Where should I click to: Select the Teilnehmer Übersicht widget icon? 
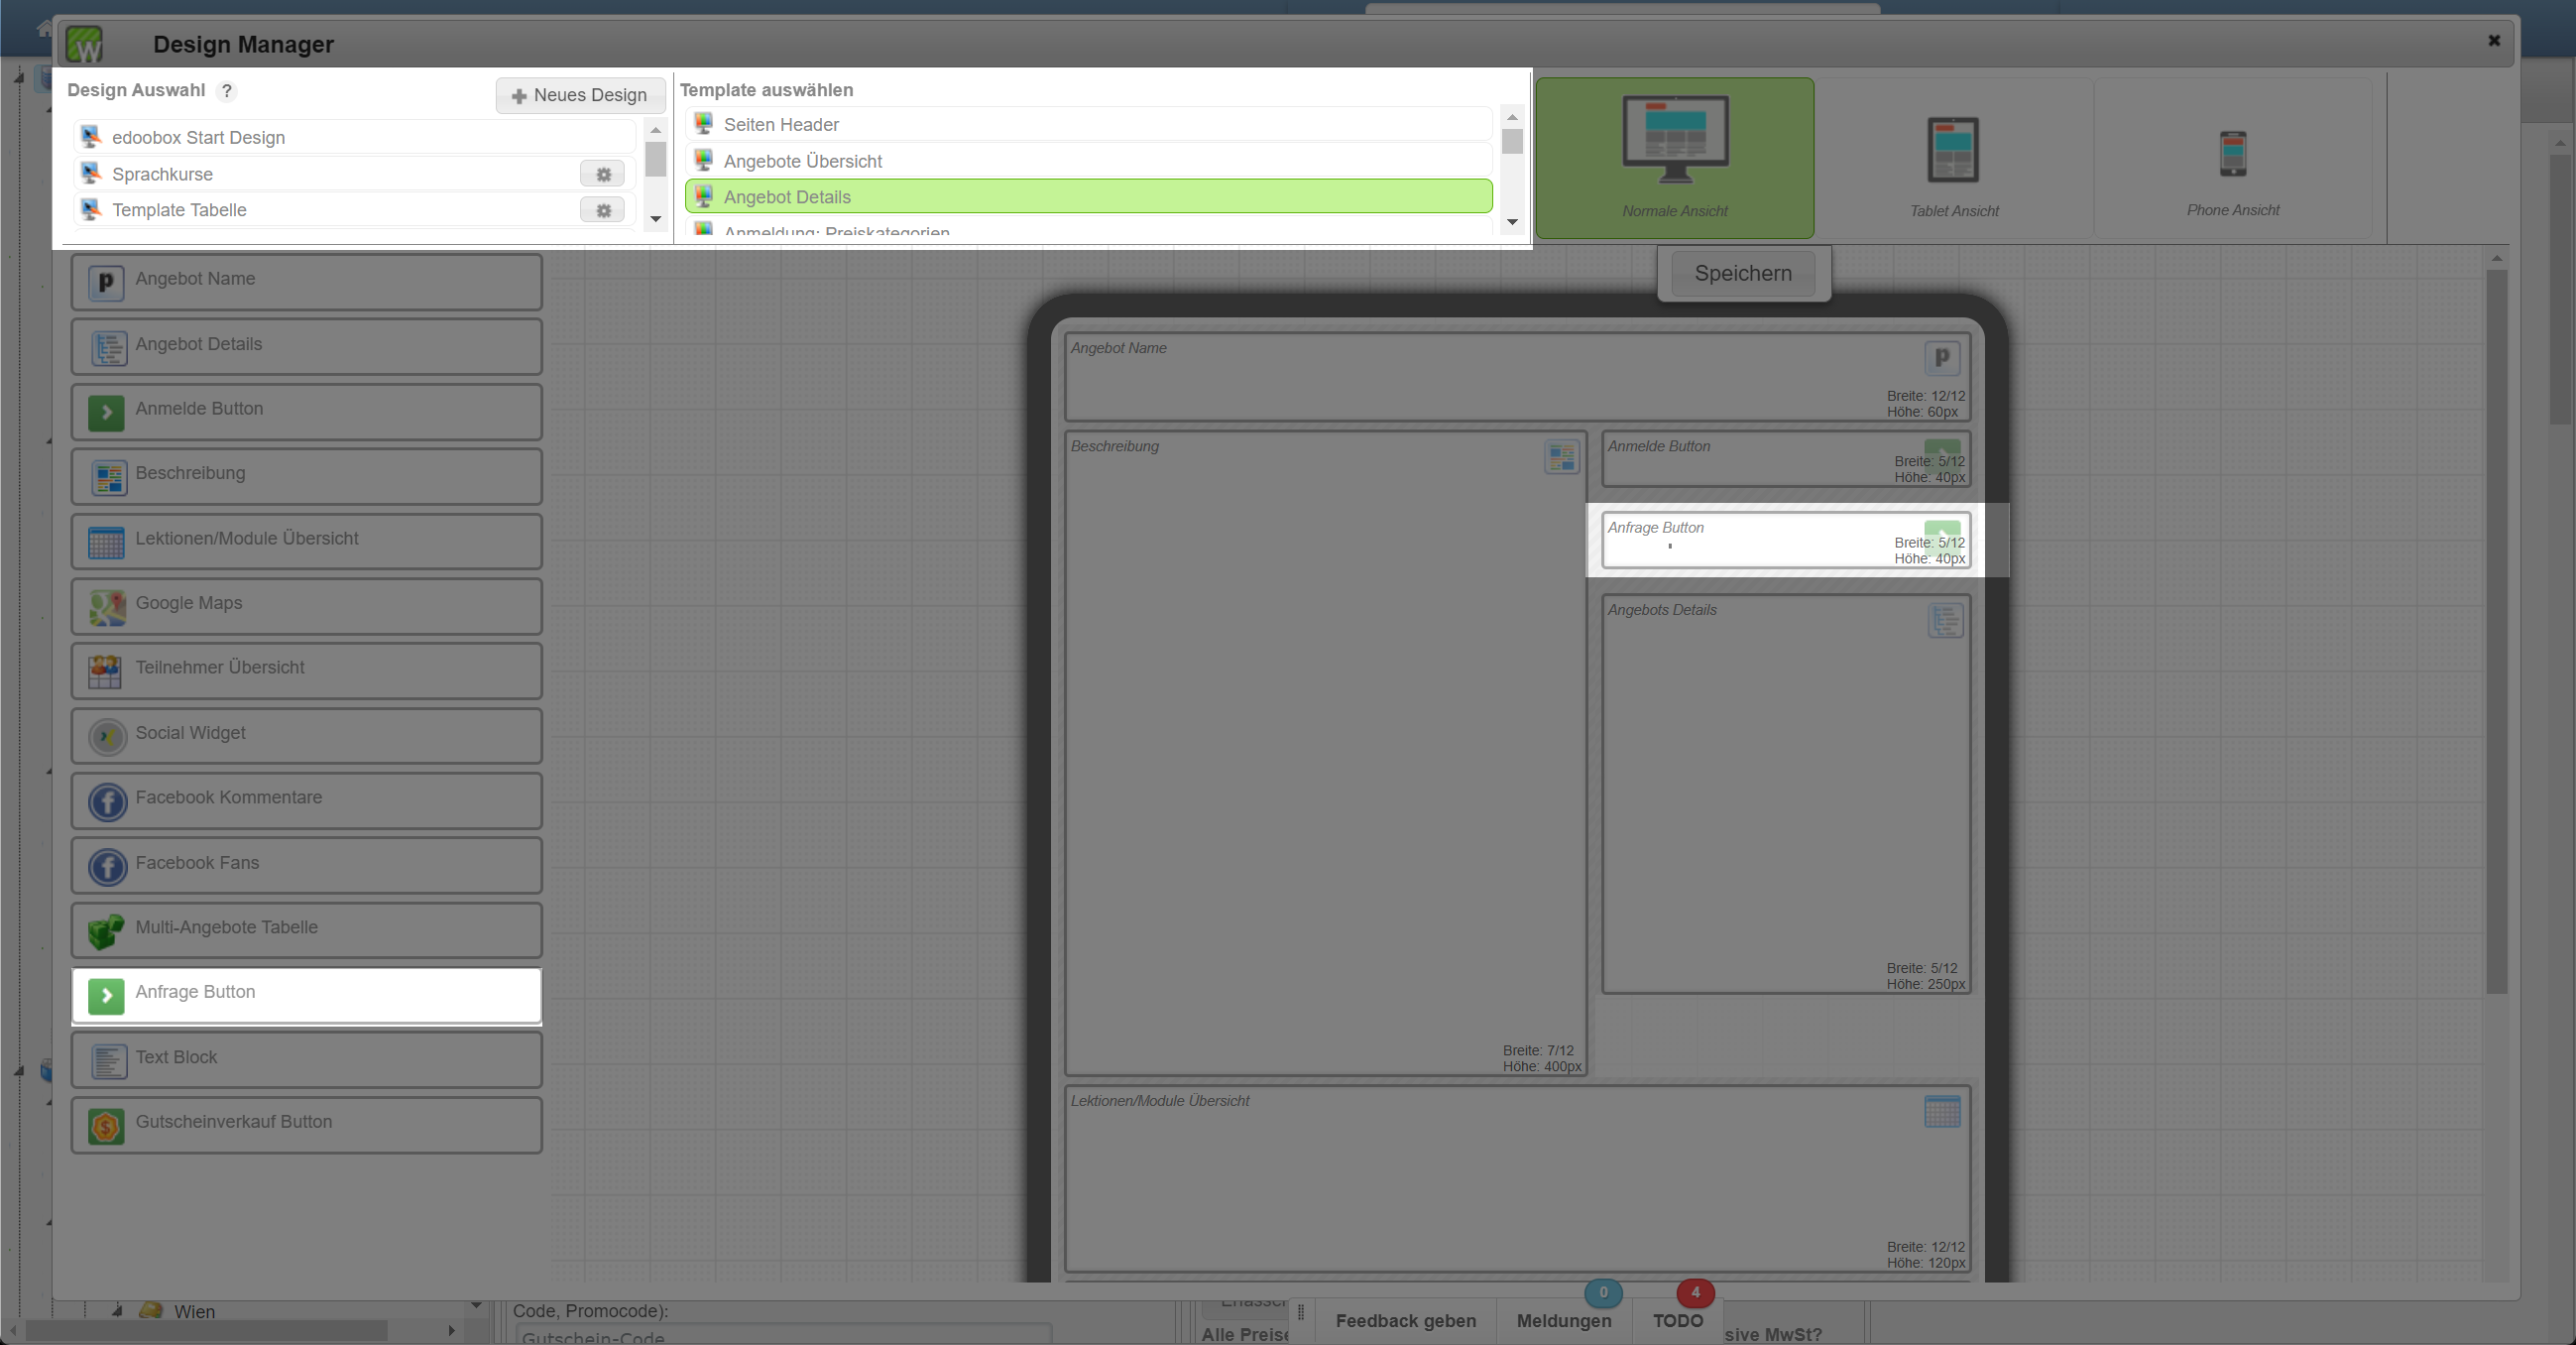[x=105, y=670]
